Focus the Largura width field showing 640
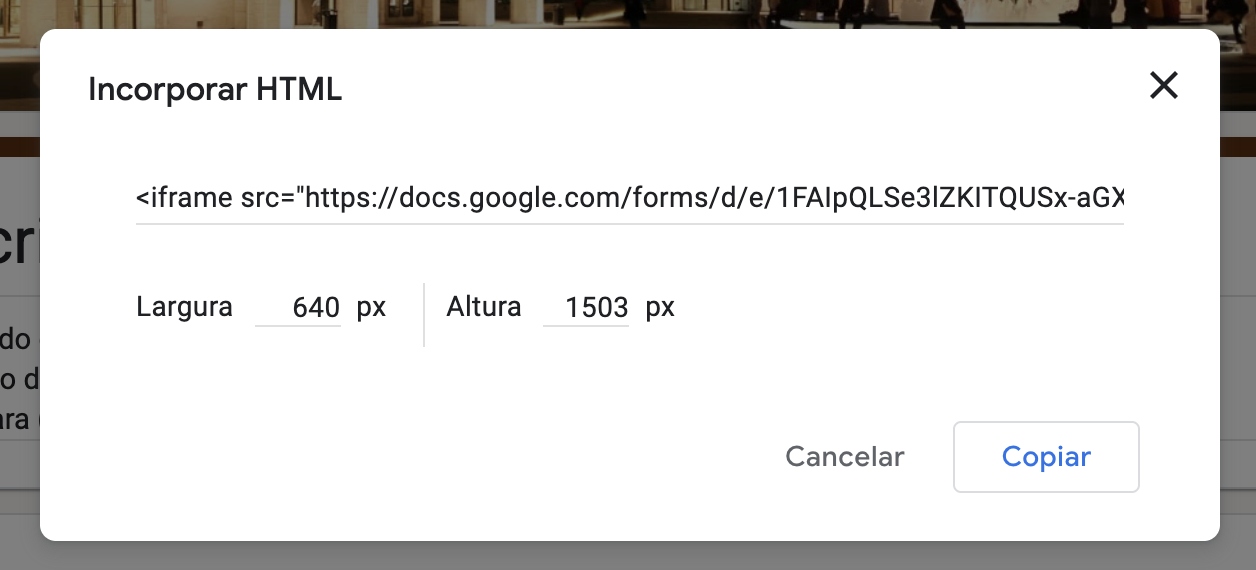Screen dimensions: 1256x570 298,307
